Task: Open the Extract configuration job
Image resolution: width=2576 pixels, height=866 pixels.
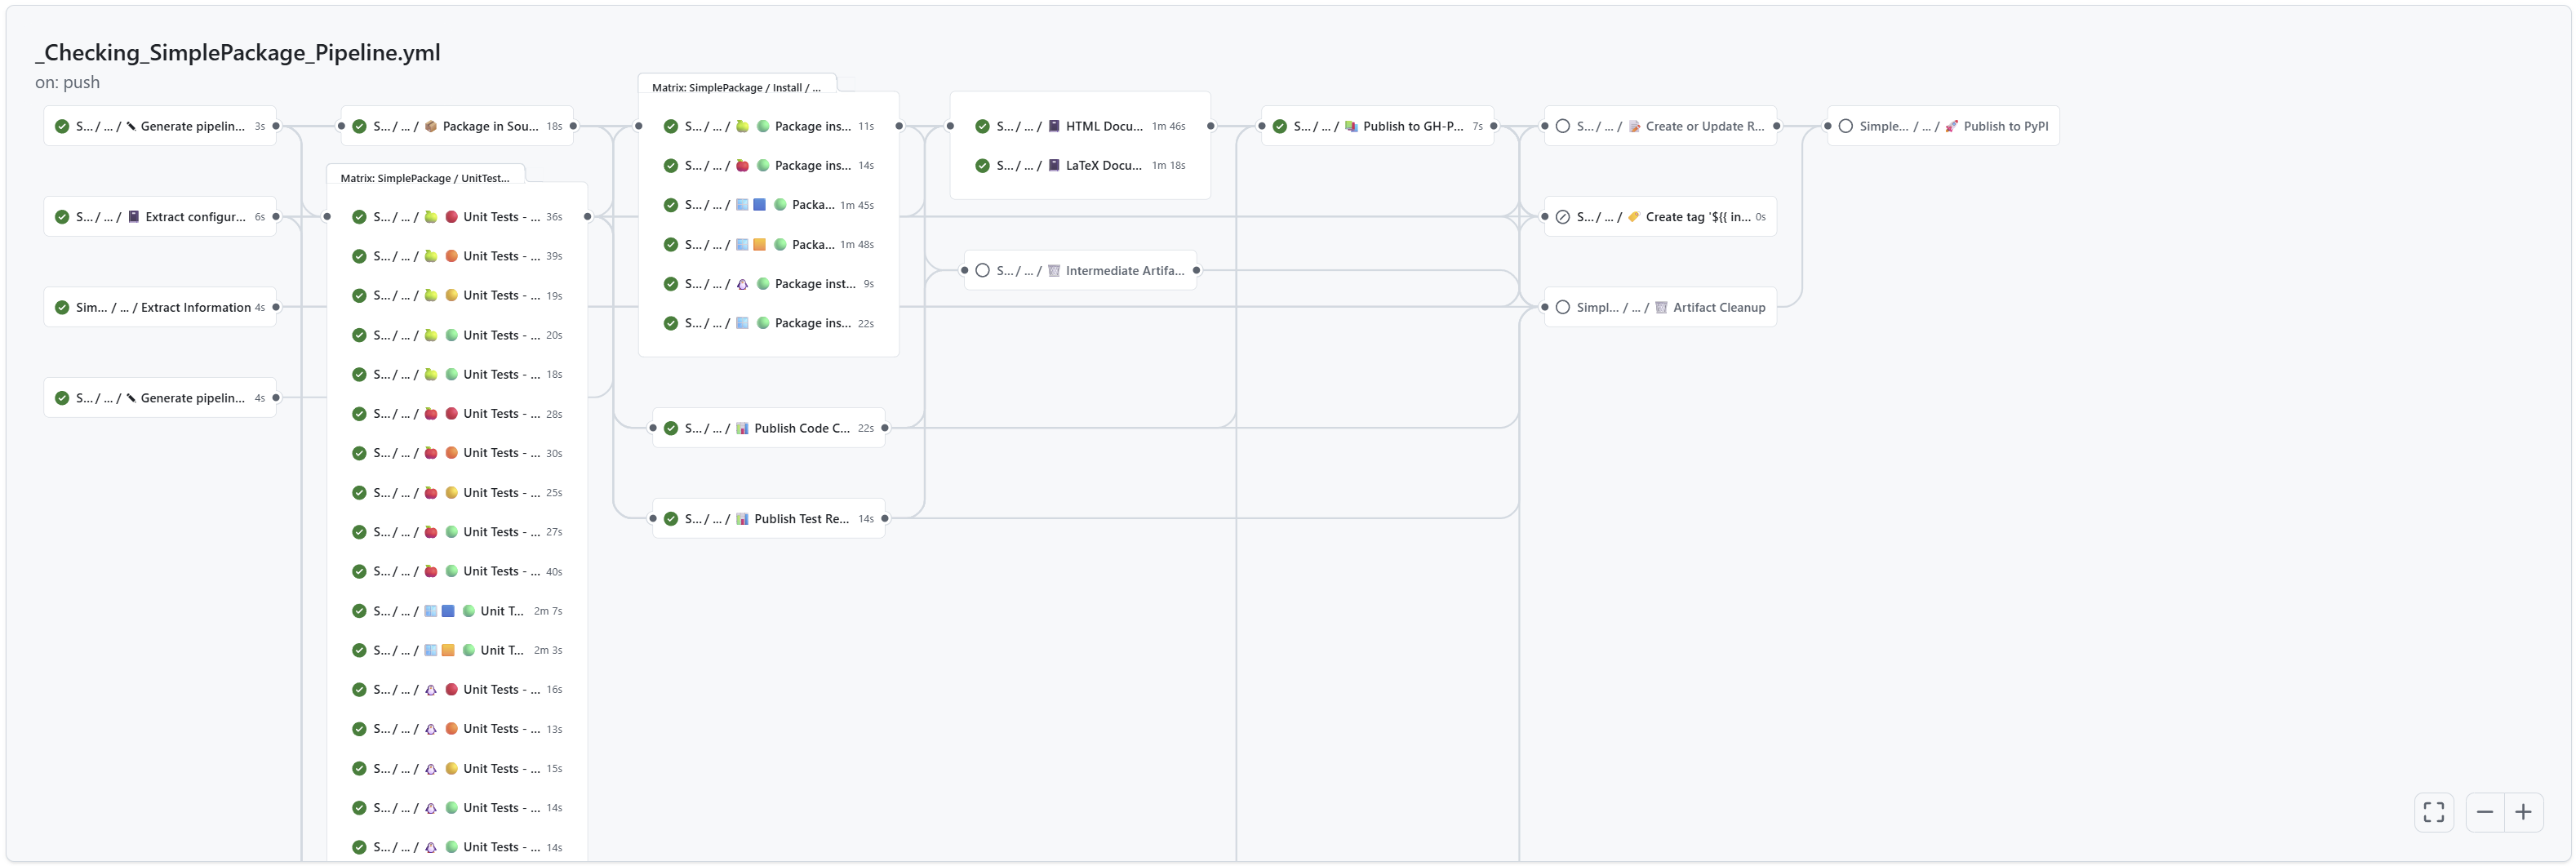Action: [x=194, y=217]
